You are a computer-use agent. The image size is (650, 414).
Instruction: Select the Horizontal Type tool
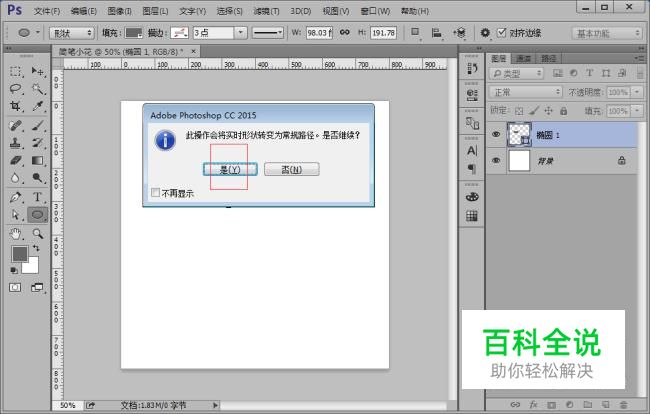click(x=38, y=197)
